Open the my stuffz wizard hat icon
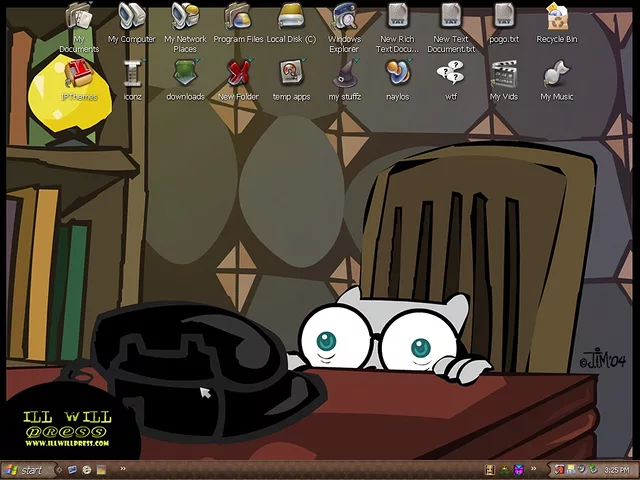This screenshot has height=480, width=640. tap(345, 73)
